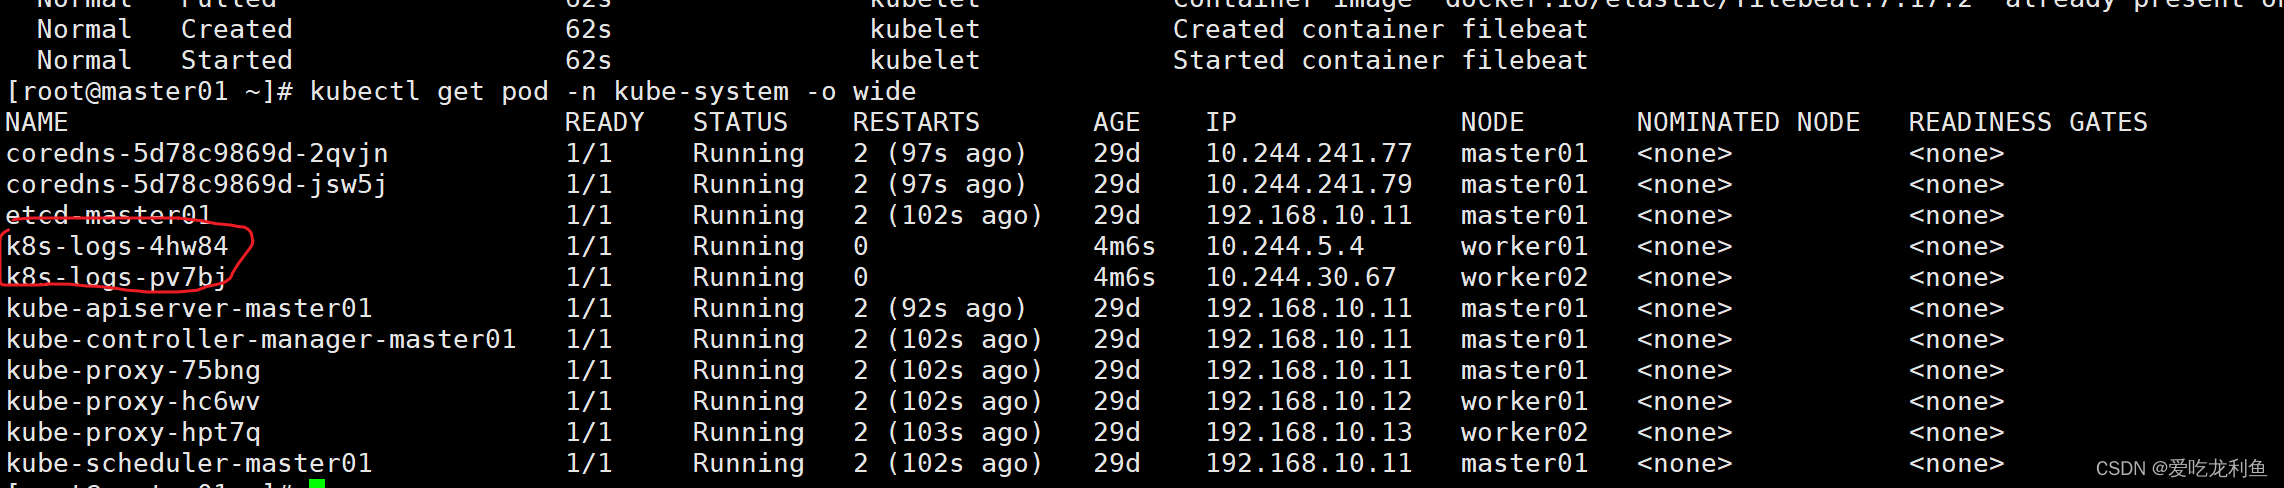Click the READINESS GATES column header
This screenshot has width=2284, height=488.
[2028, 122]
